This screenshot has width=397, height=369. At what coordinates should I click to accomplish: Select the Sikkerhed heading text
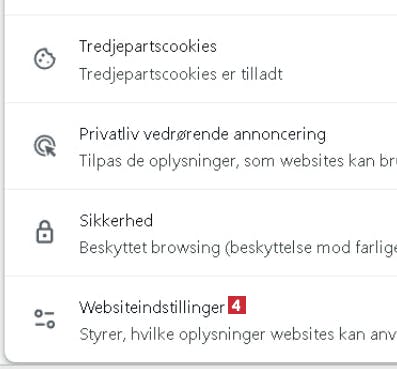tap(116, 221)
